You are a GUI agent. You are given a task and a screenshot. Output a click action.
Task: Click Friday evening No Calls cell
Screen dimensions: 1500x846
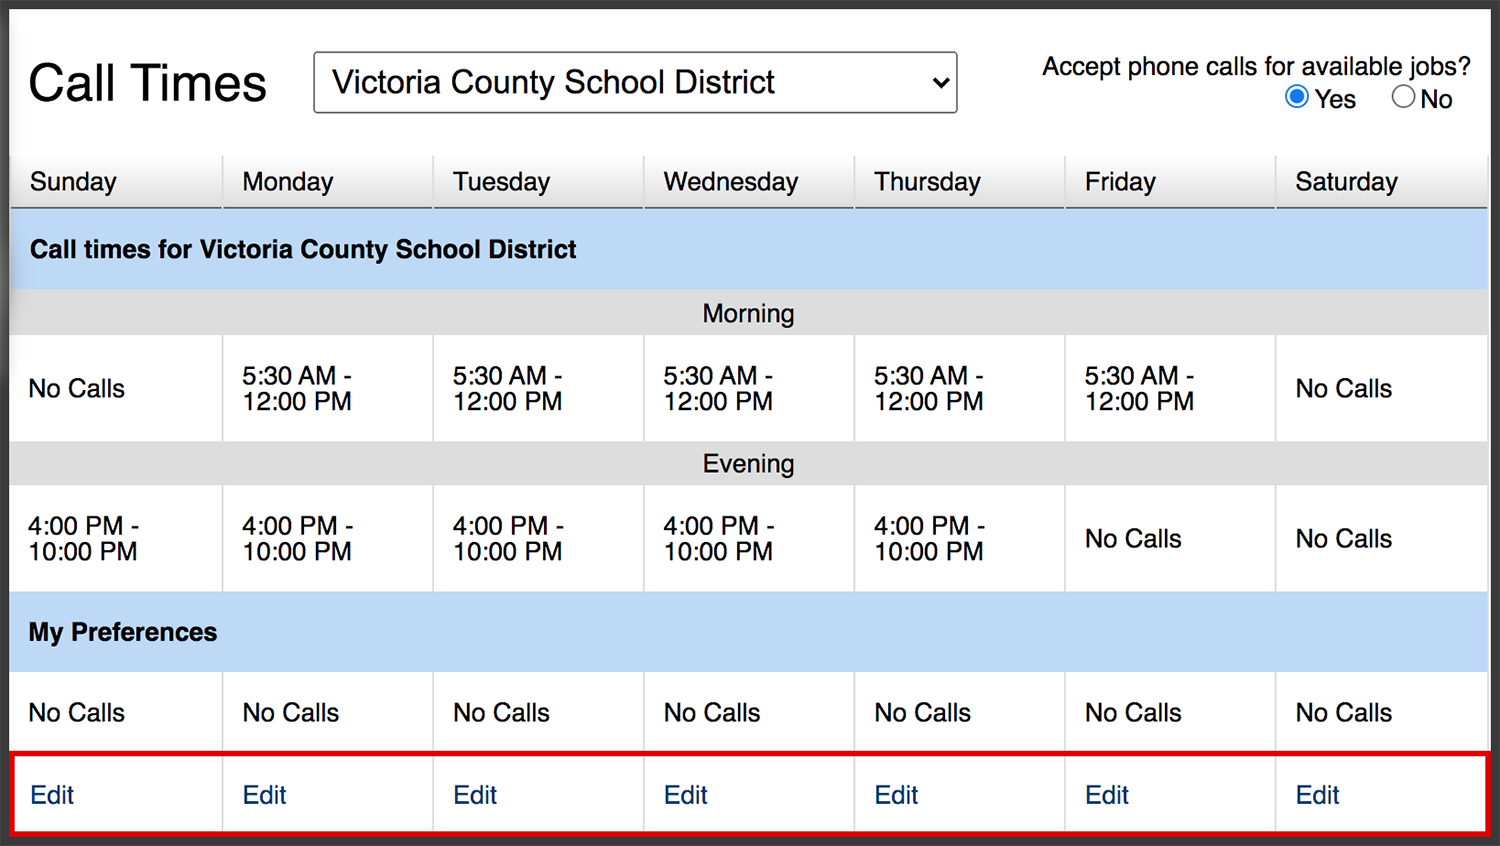pyautogui.click(x=1170, y=538)
